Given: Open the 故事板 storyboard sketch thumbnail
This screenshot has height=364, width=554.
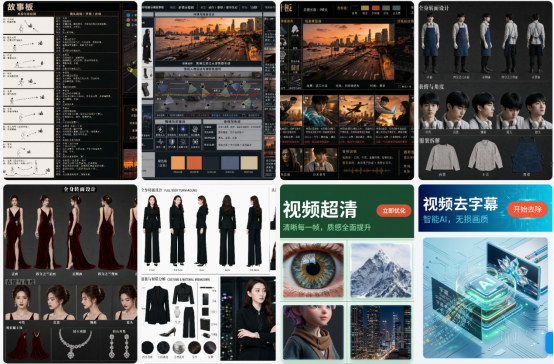Looking at the screenshot, I should (x=70, y=90).
